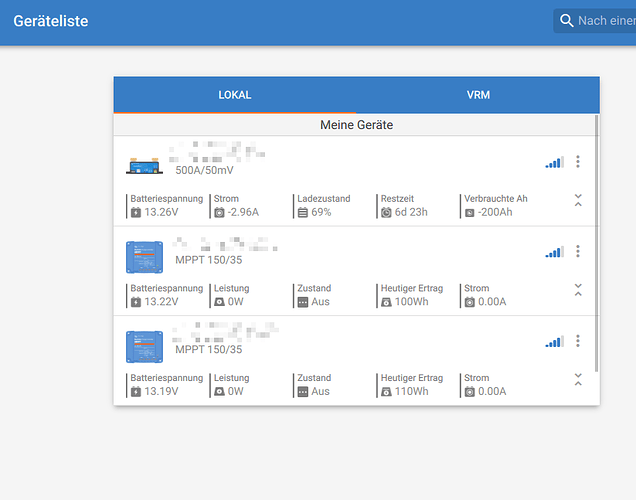The width and height of the screenshot is (636, 500).
Task: Open three-dot menu for first MPPT 150/35
Action: [x=578, y=252]
